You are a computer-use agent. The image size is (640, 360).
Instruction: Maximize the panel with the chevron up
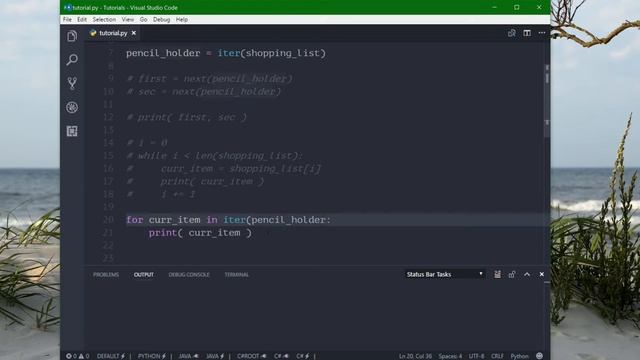(527, 274)
